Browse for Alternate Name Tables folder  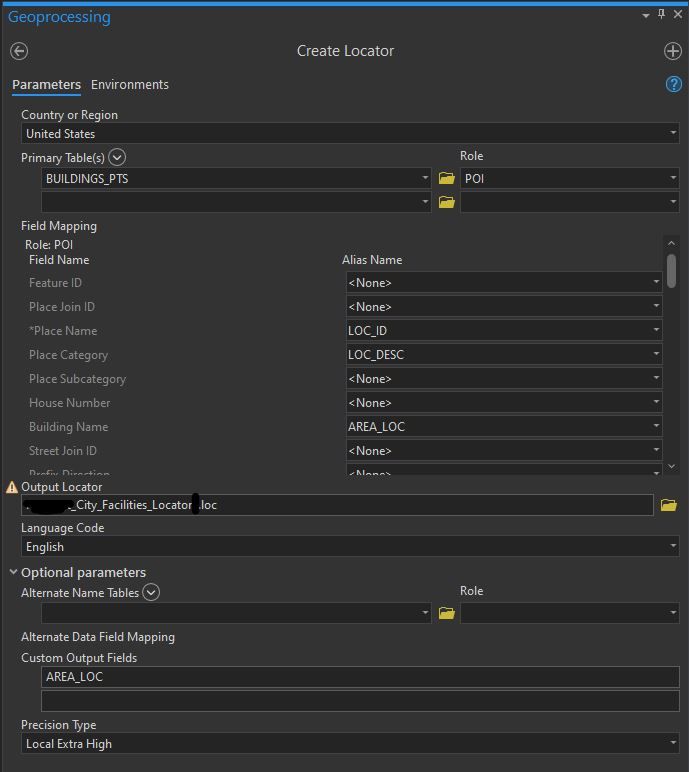pos(447,613)
